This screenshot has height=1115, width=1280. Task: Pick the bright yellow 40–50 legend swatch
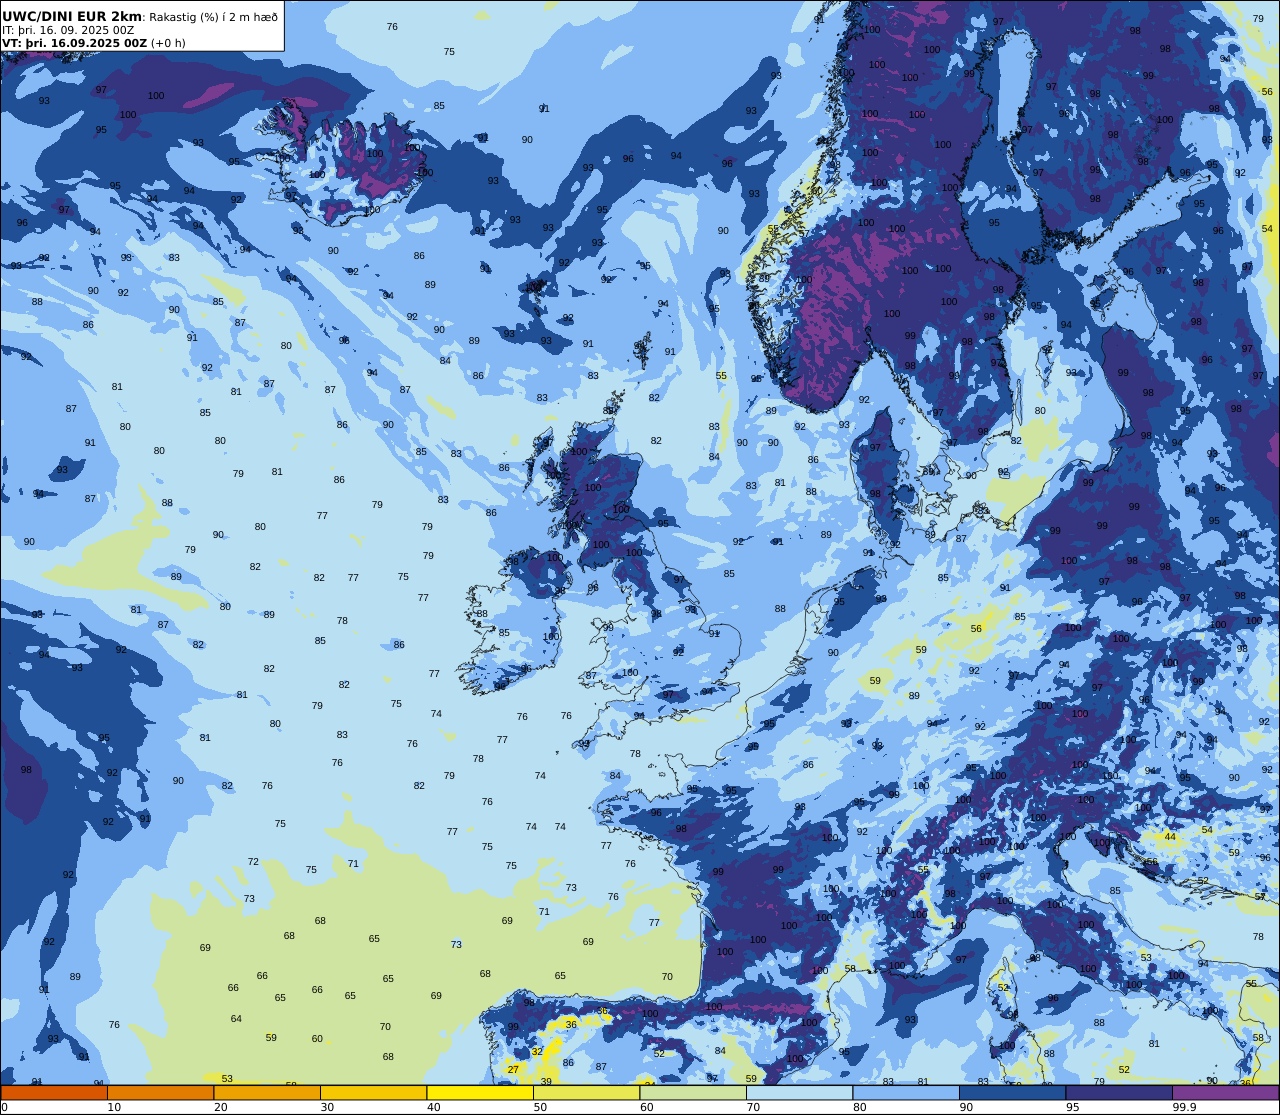(x=480, y=1093)
